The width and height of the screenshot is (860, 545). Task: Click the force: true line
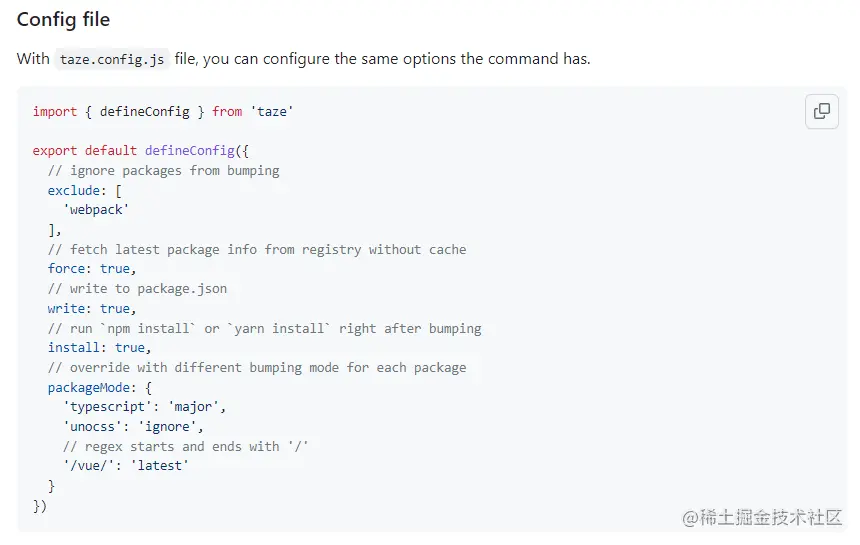(91, 269)
